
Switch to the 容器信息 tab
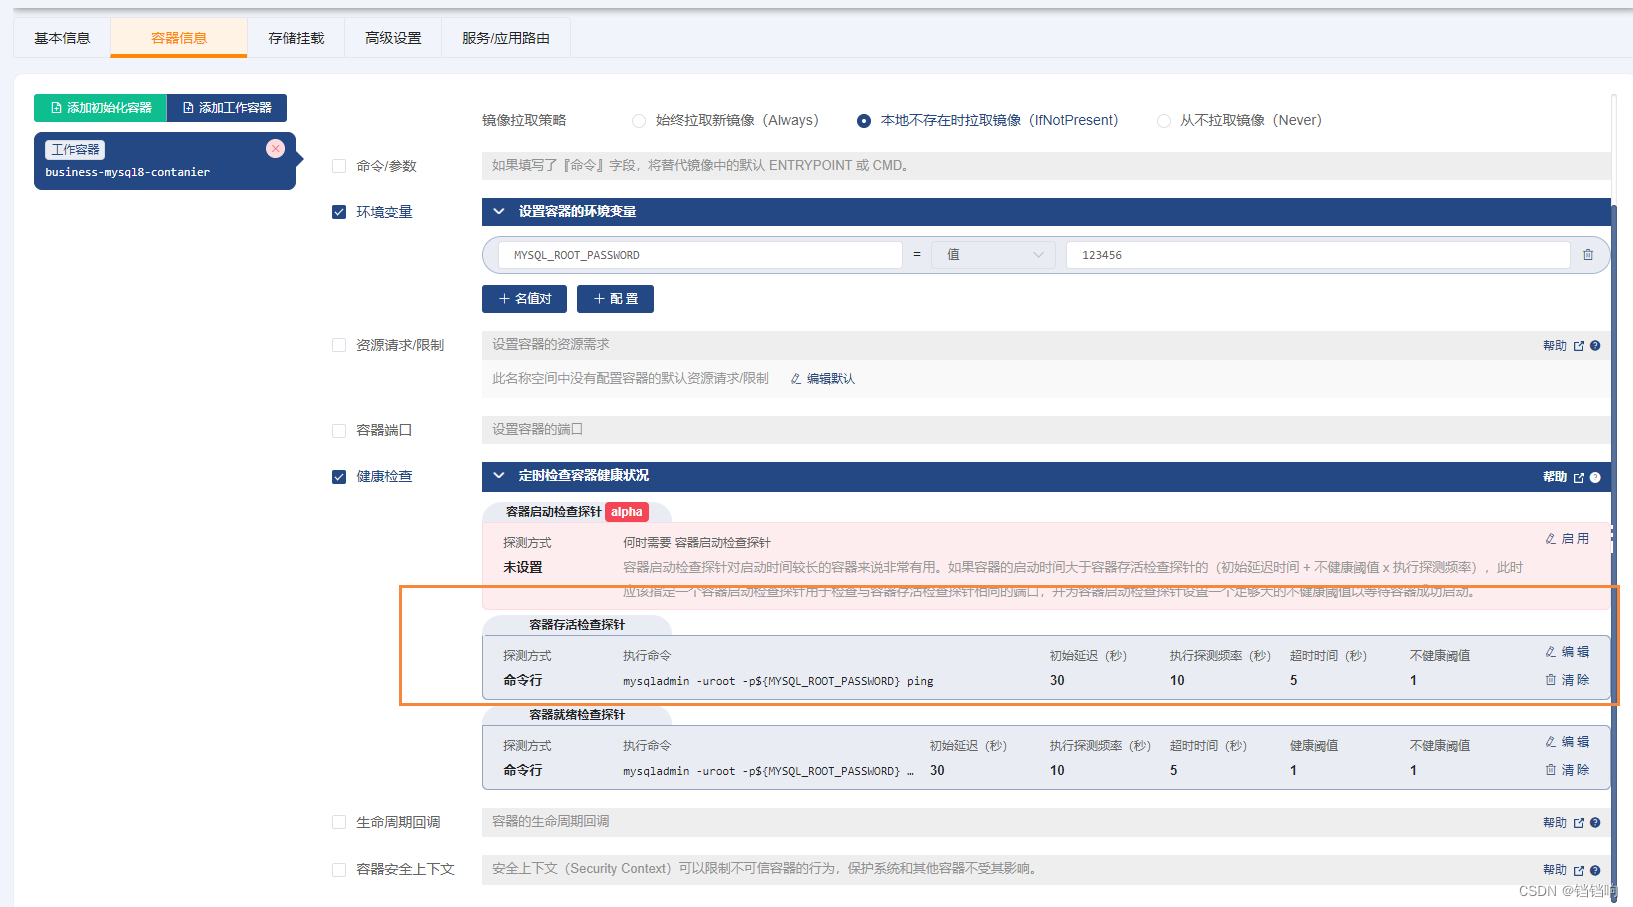click(x=179, y=38)
